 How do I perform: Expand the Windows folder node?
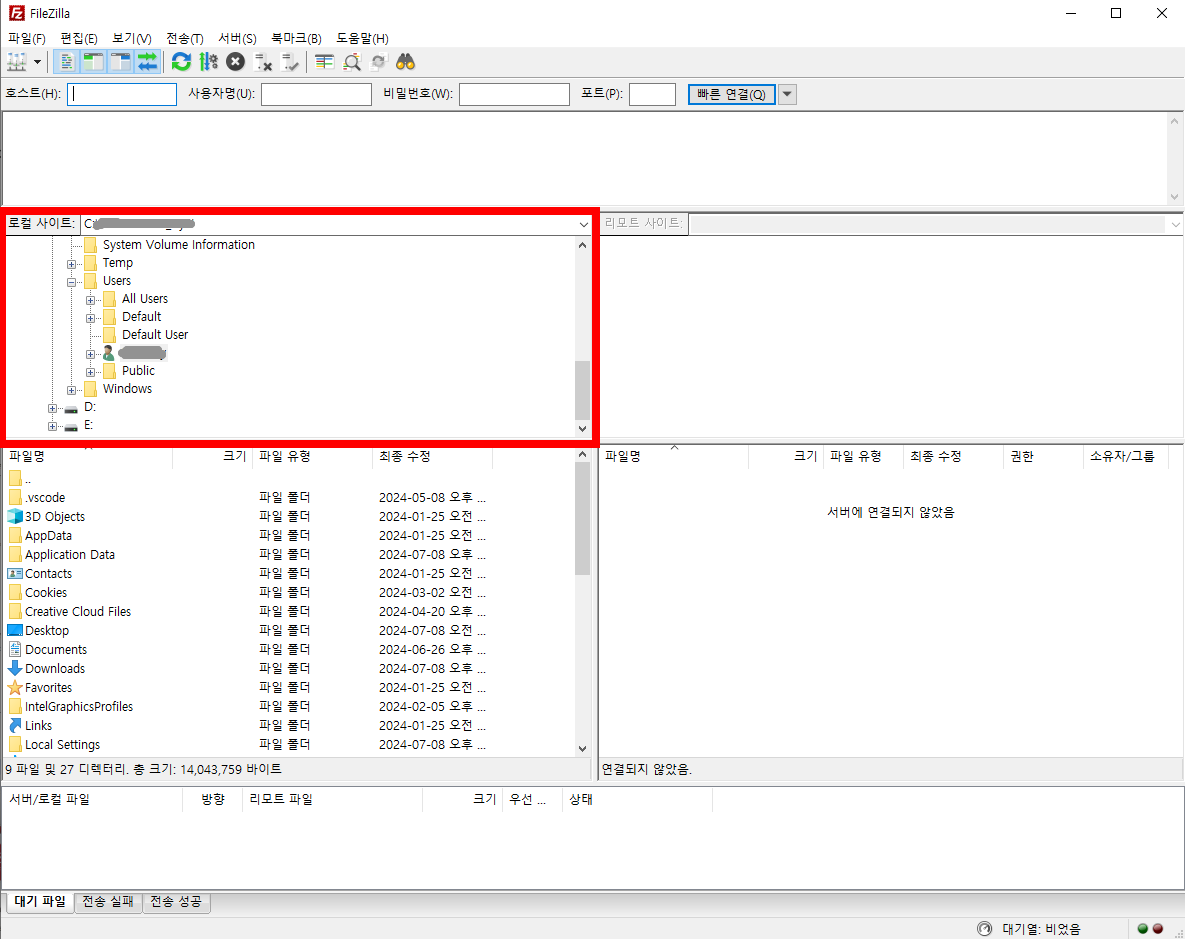(71, 390)
